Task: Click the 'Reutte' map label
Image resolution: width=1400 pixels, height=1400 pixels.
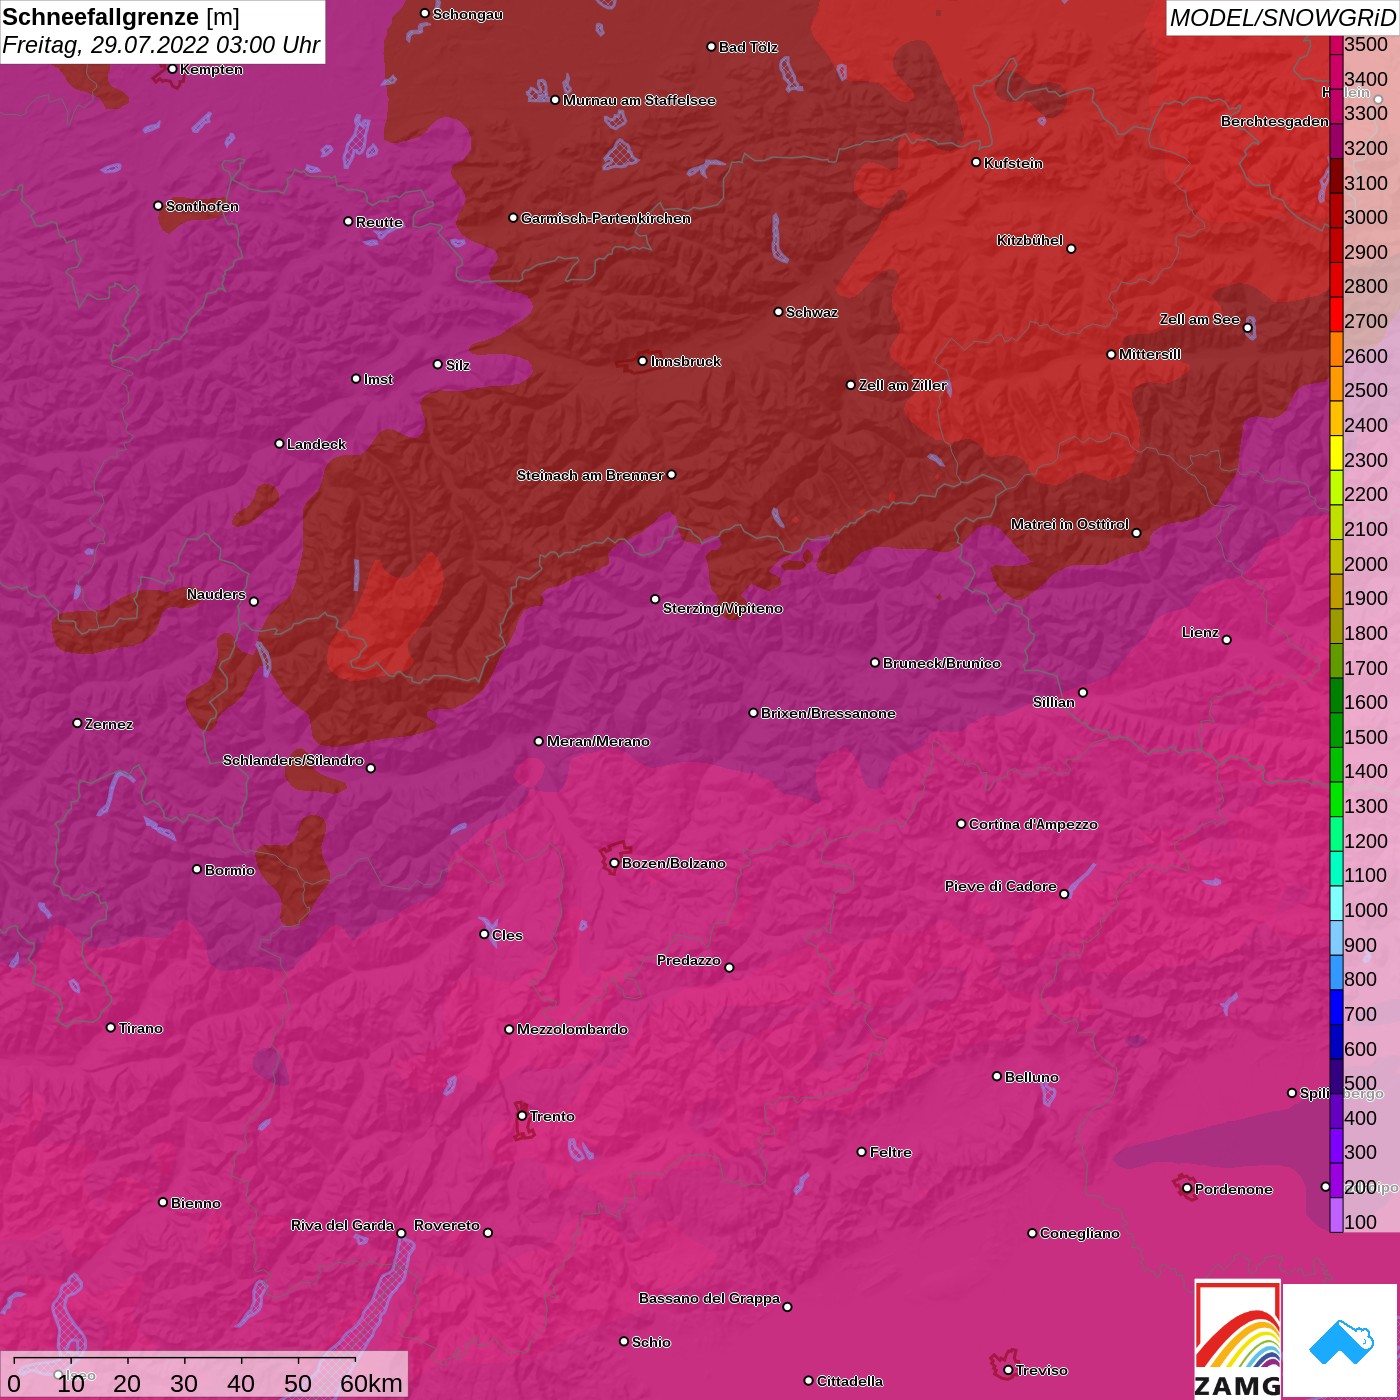Action: pyautogui.click(x=379, y=222)
